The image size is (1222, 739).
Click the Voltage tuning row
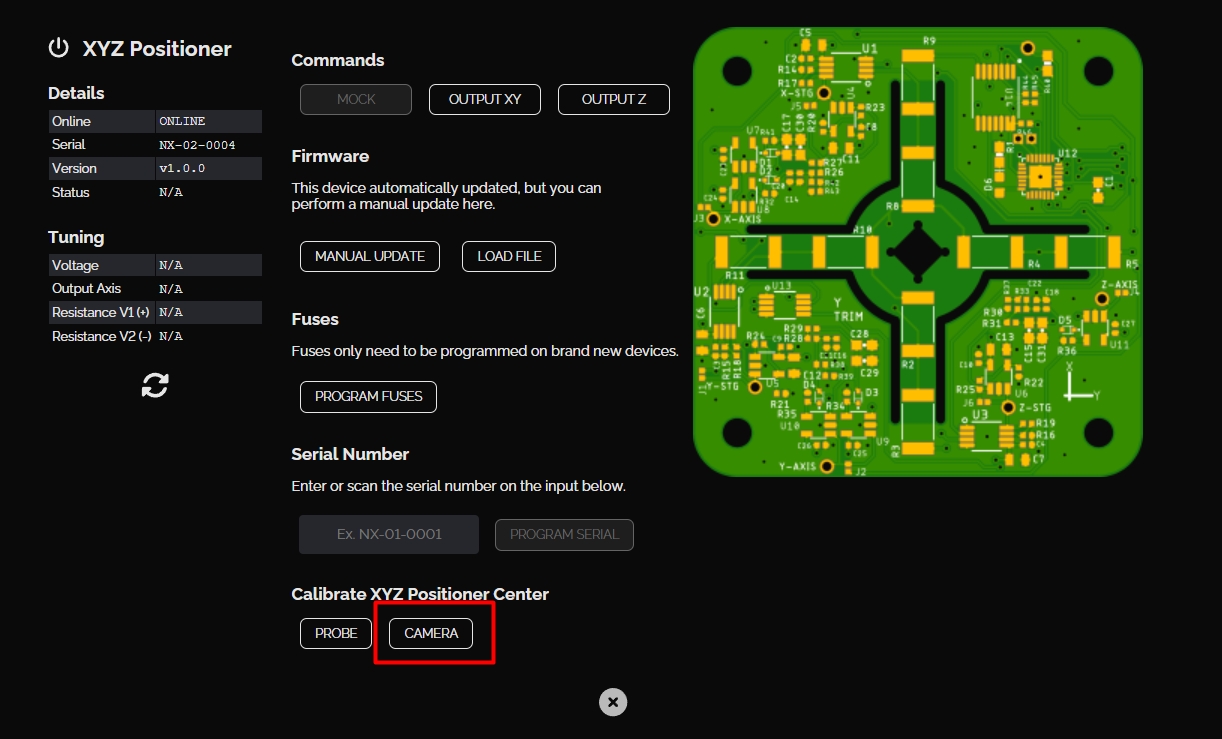(x=155, y=265)
